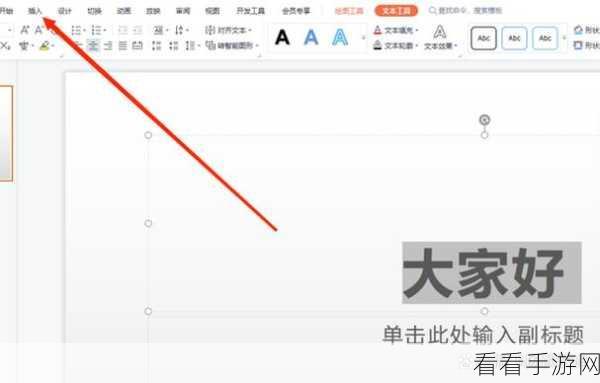The height and width of the screenshot is (383, 600).
Task: Select the 开发工具 (Developer Tools) tab
Action: pyautogui.click(x=251, y=11)
